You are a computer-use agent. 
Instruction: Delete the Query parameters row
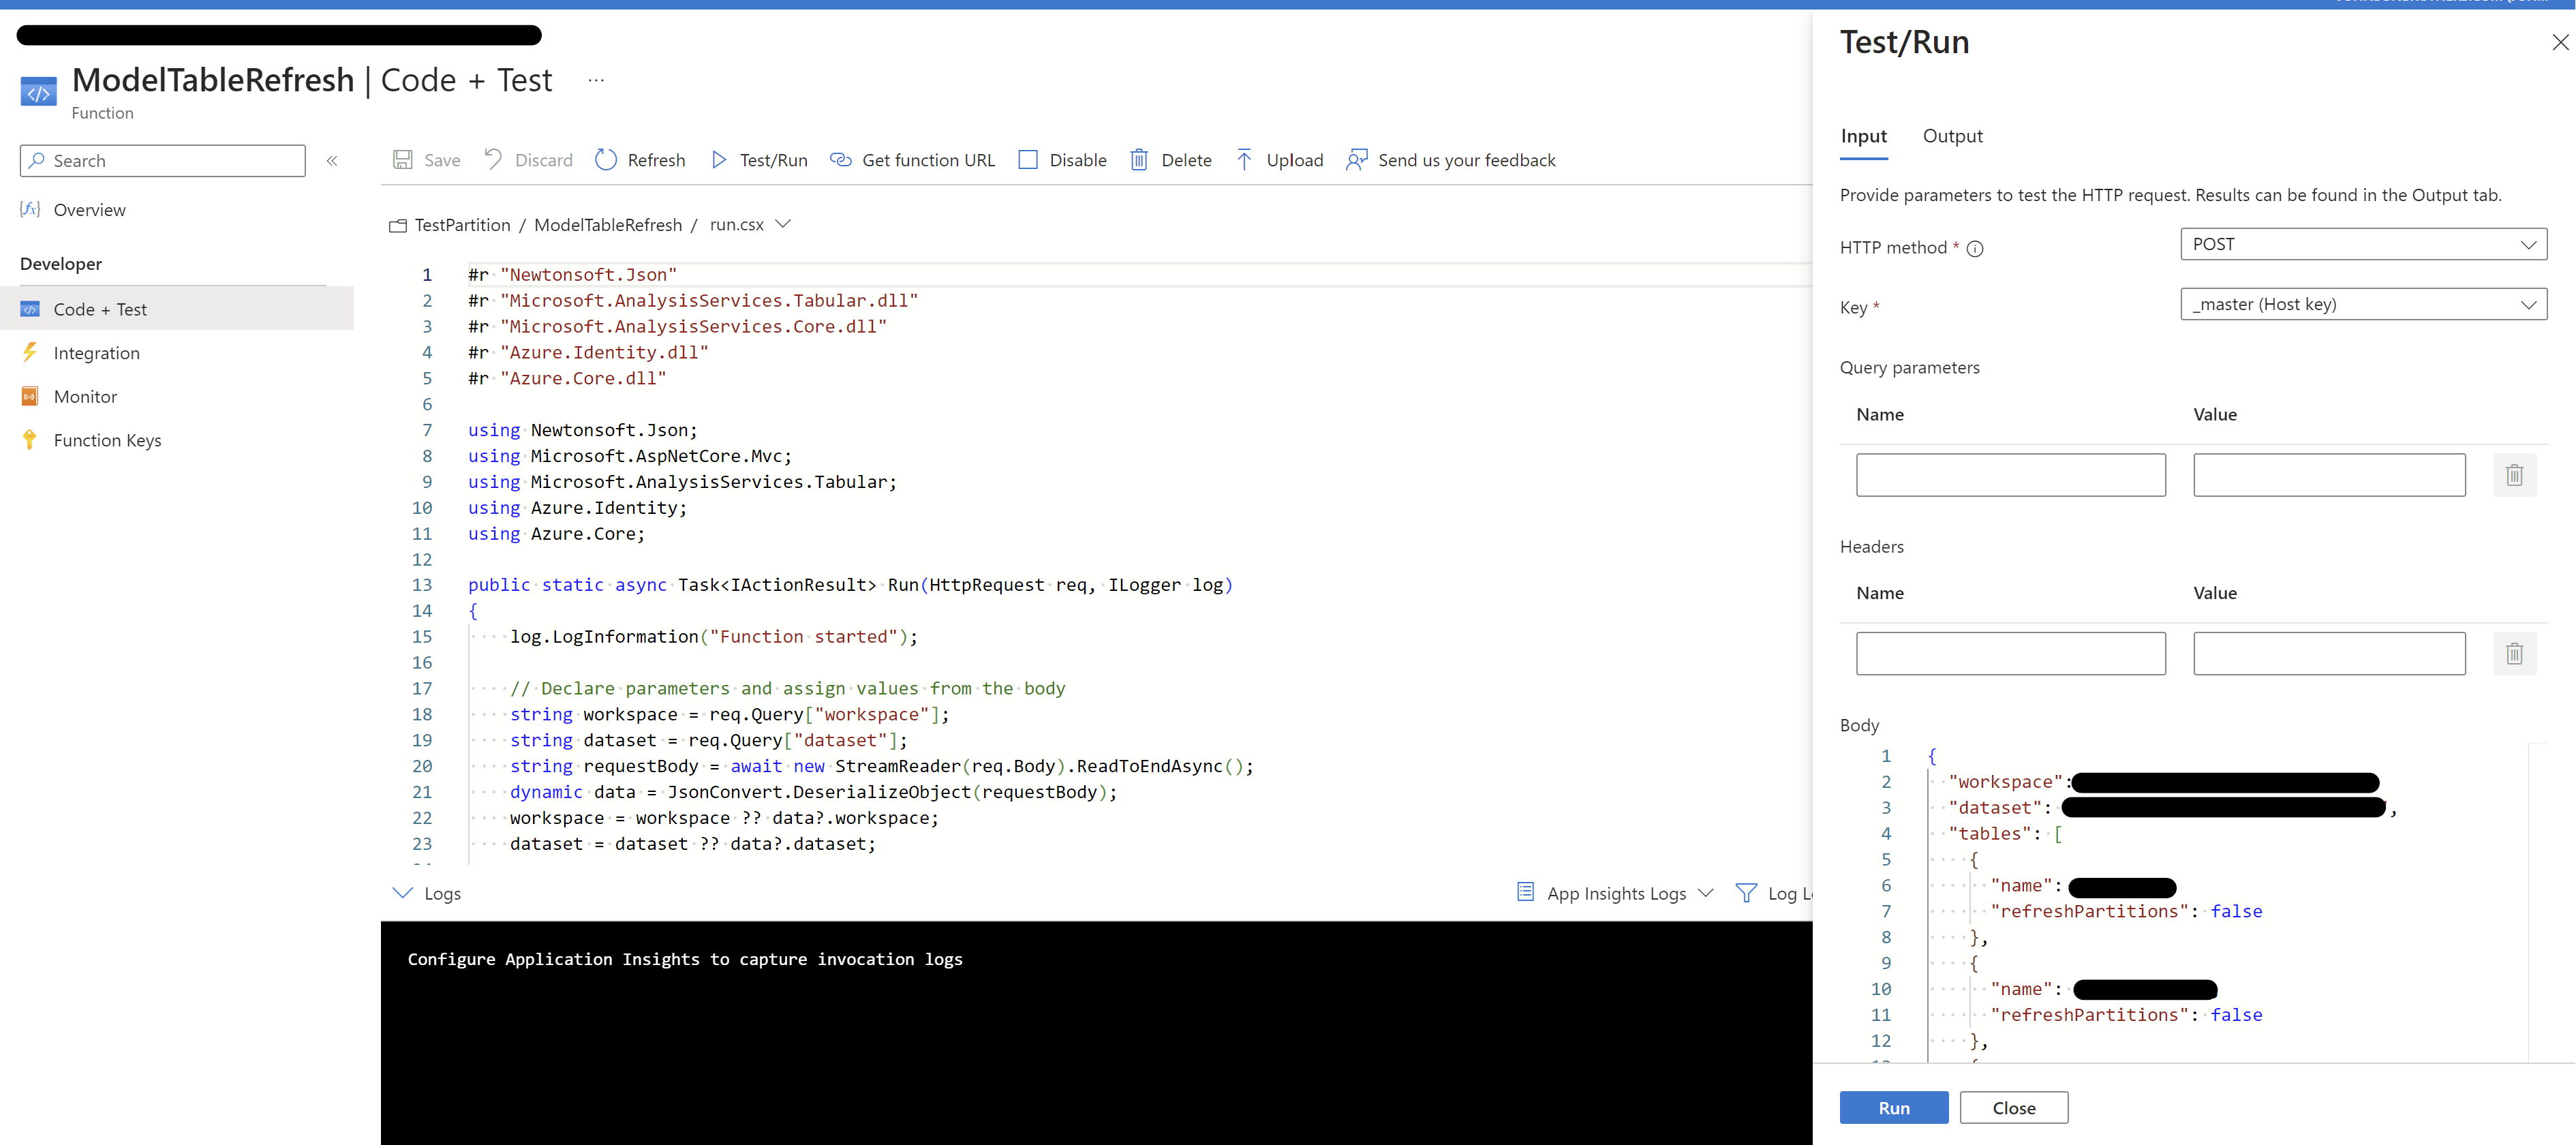tap(2515, 475)
